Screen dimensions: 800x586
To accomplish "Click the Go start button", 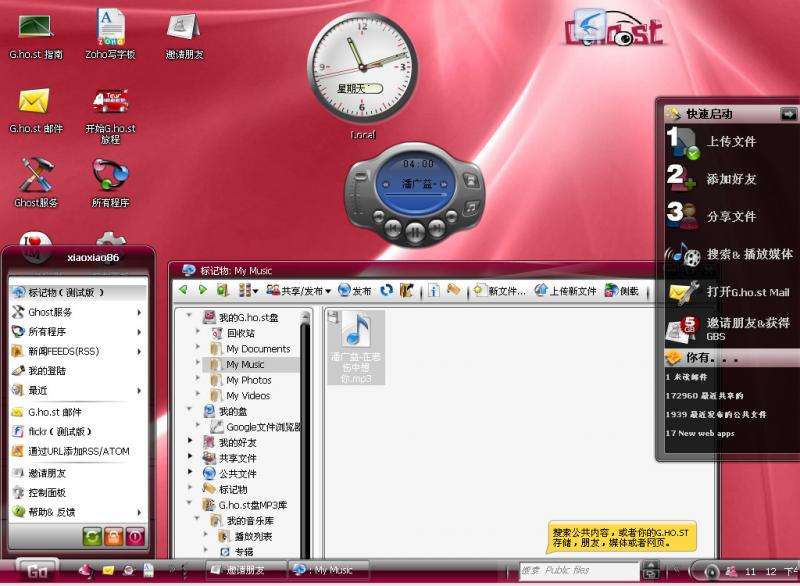I will coord(37,571).
